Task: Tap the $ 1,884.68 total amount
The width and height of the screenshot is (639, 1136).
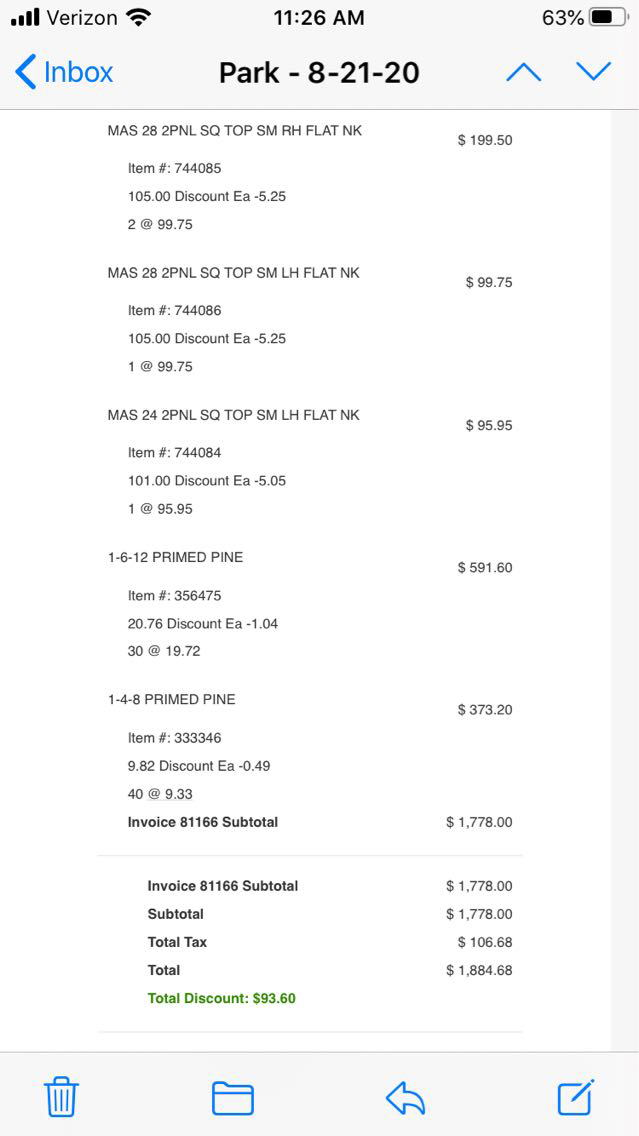Action: coord(479,970)
